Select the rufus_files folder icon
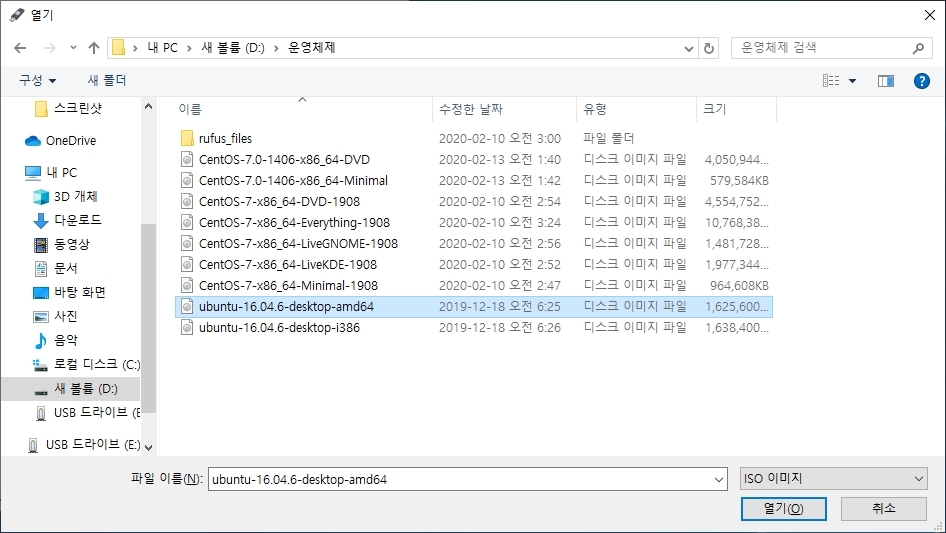946x533 pixels. (187, 138)
